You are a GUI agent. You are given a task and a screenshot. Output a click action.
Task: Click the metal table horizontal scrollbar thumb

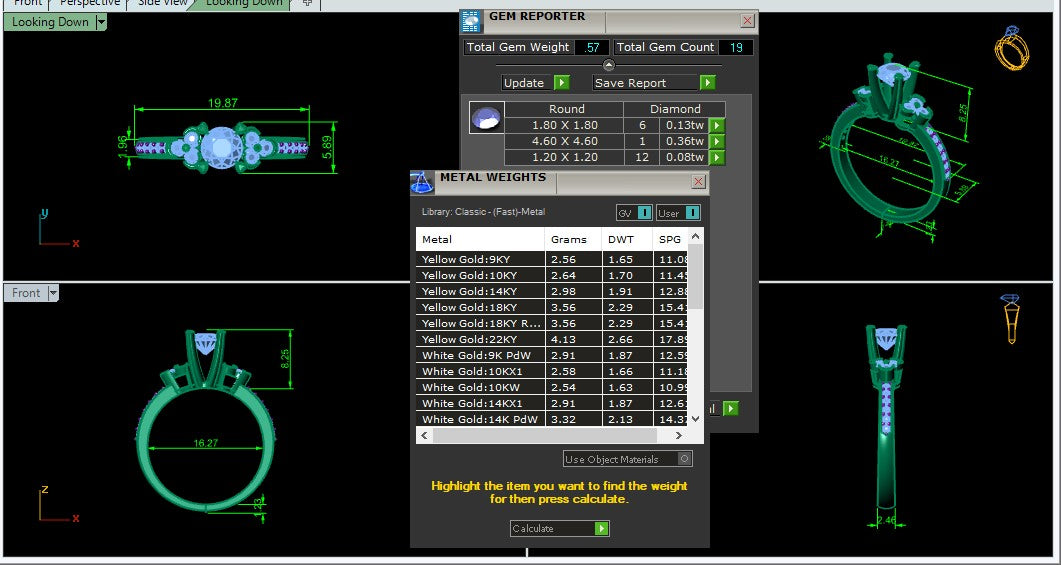point(545,436)
